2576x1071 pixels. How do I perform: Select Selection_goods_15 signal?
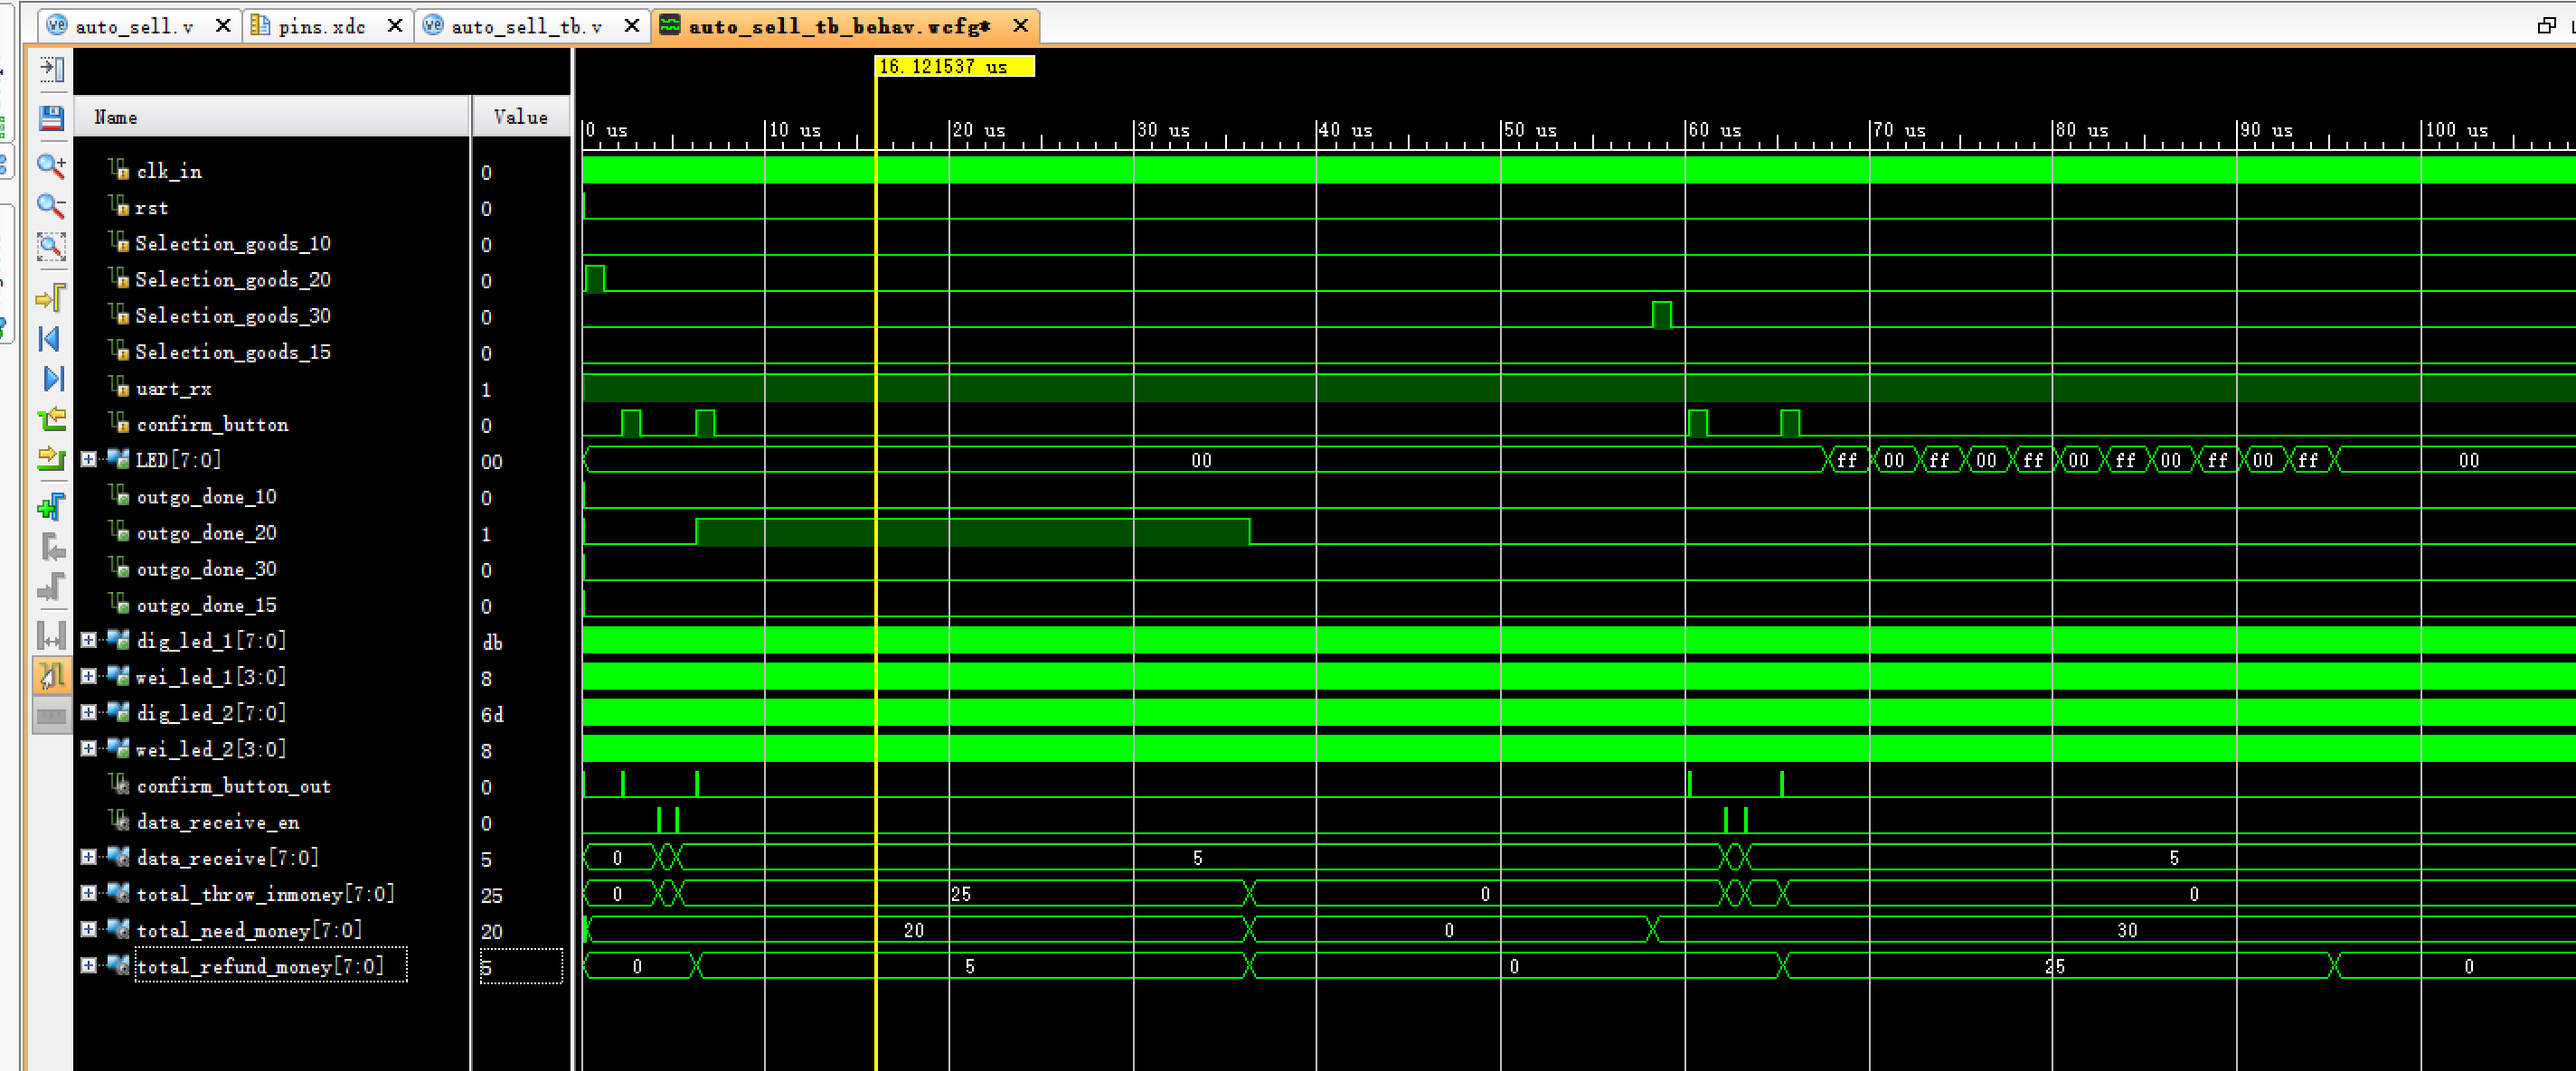tap(233, 352)
